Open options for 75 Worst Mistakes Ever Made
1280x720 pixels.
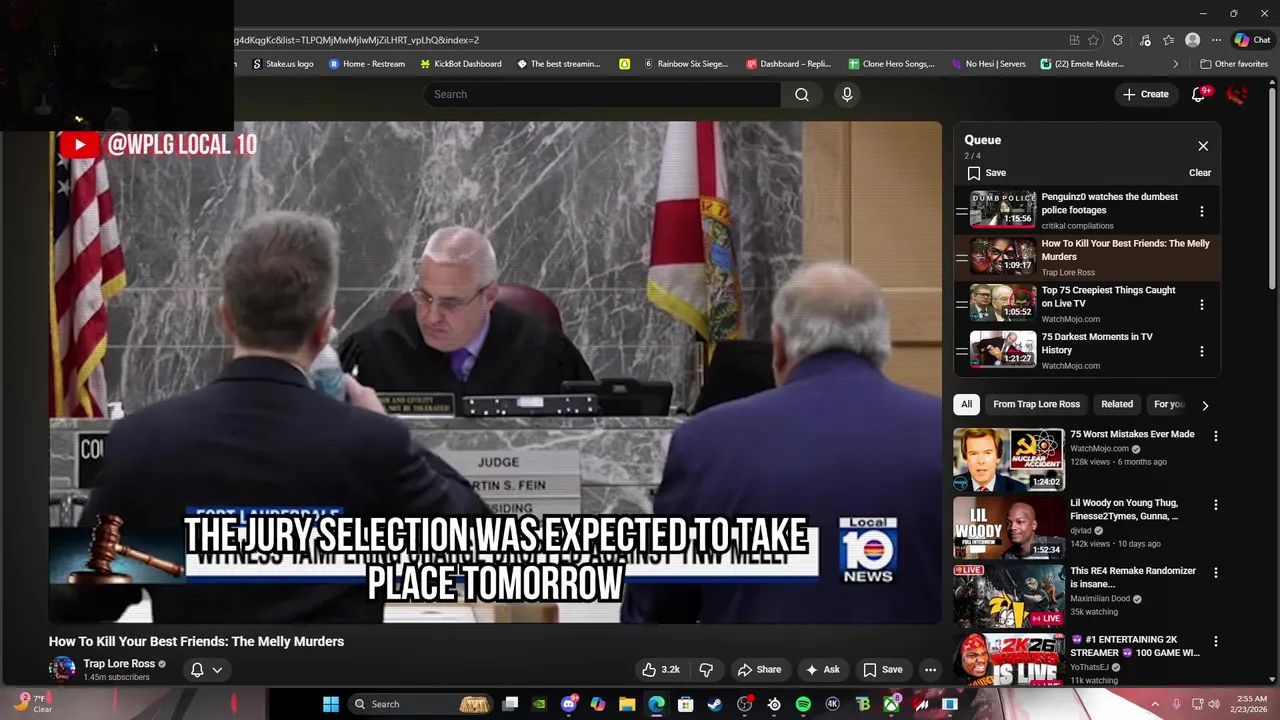click(1216, 436)
